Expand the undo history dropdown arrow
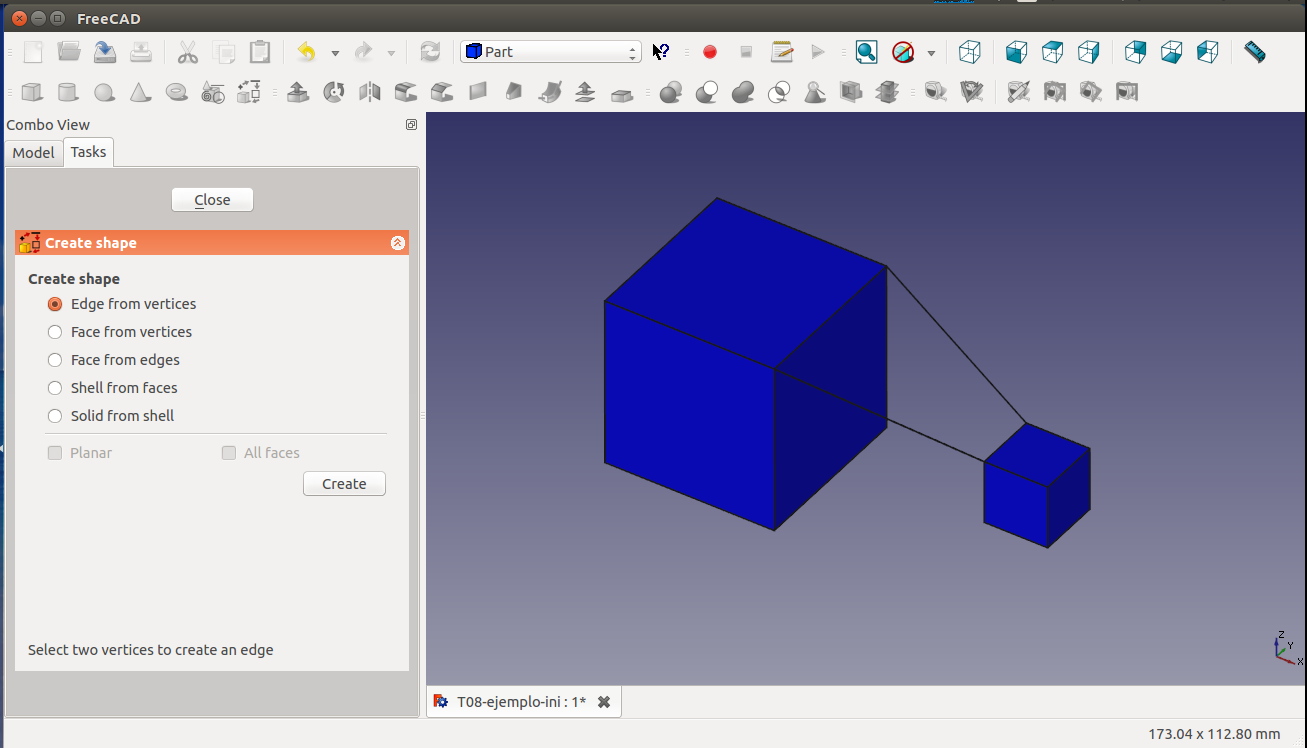This screenshot has height=748, width=1307. [x=335, y=53]
